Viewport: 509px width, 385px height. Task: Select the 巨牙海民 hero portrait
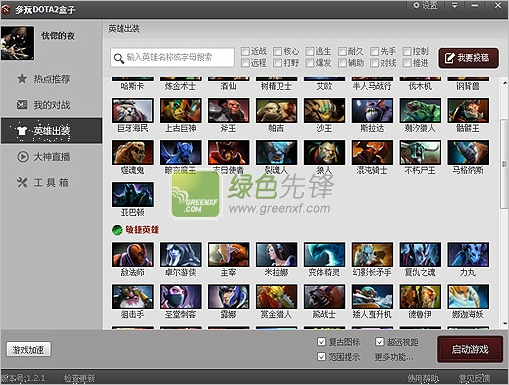pos(133,110)
